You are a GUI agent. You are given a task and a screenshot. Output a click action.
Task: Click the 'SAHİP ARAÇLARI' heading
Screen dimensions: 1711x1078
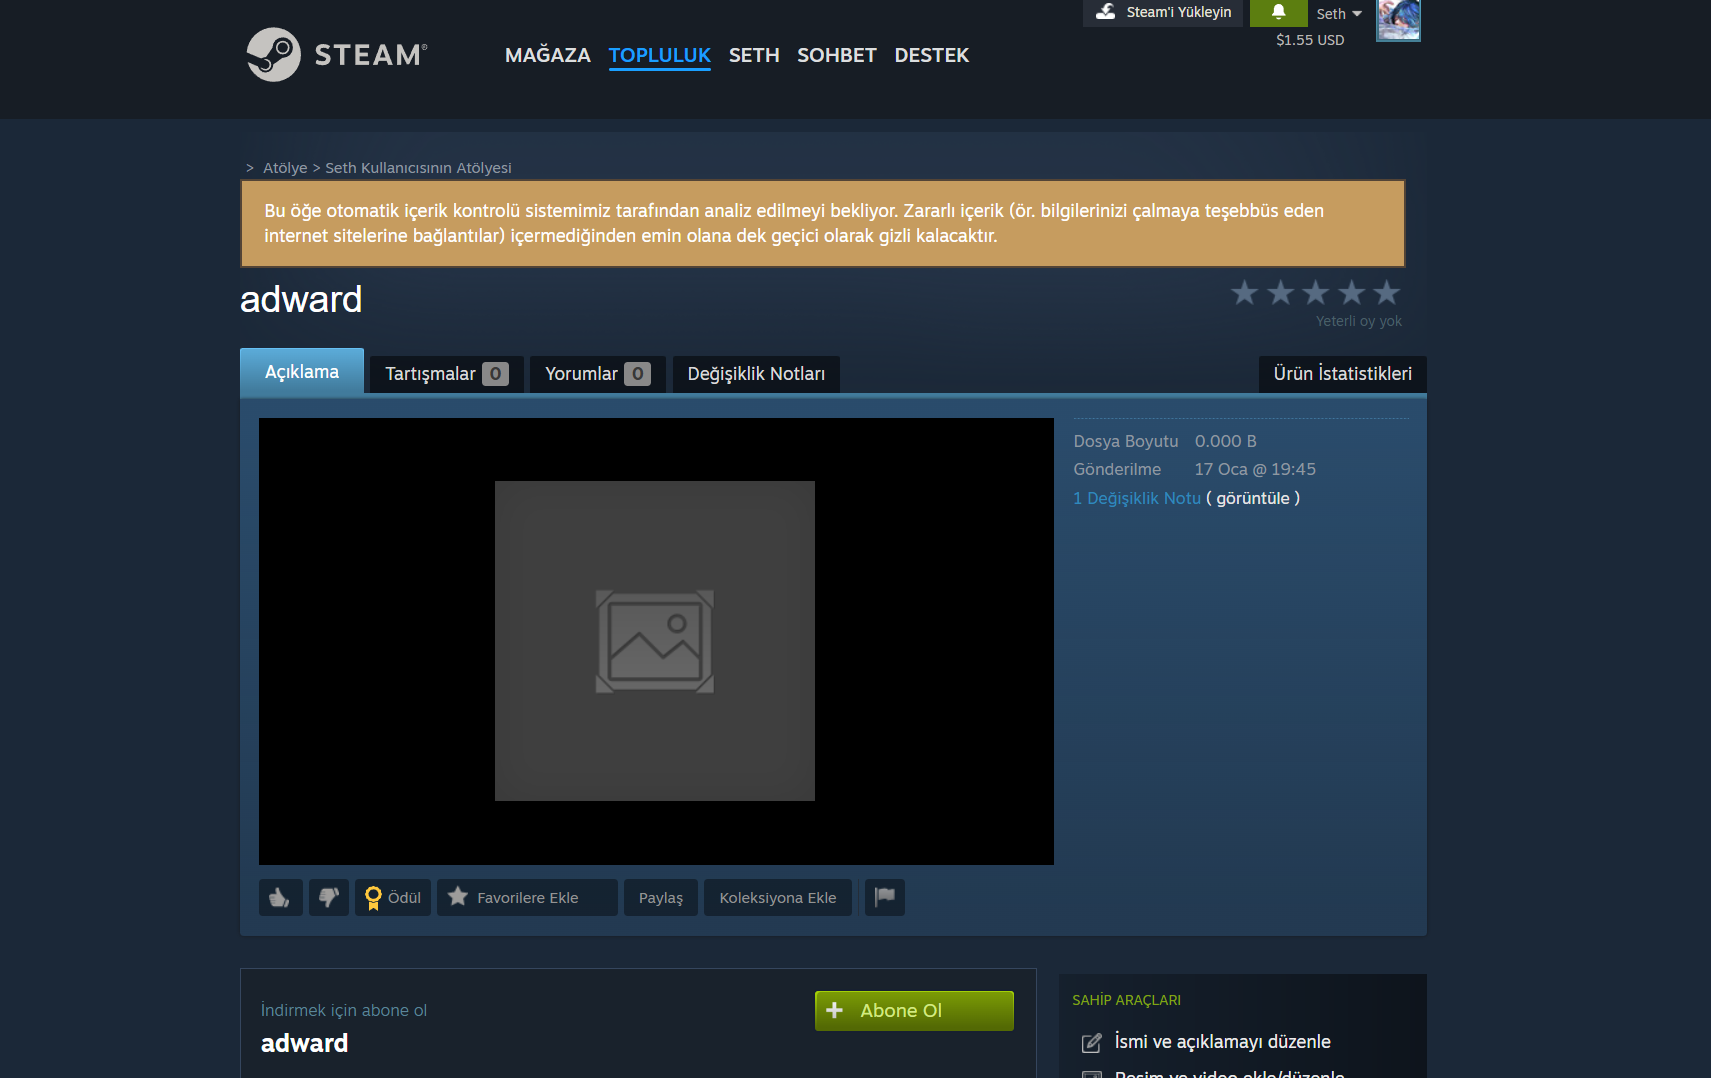coord(1127,1000)
